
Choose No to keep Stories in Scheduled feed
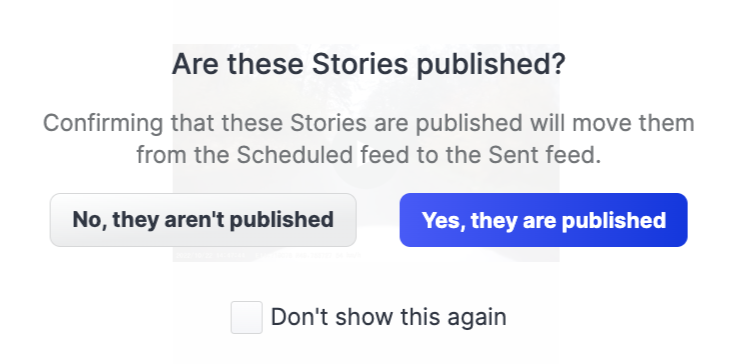point(203,220)
